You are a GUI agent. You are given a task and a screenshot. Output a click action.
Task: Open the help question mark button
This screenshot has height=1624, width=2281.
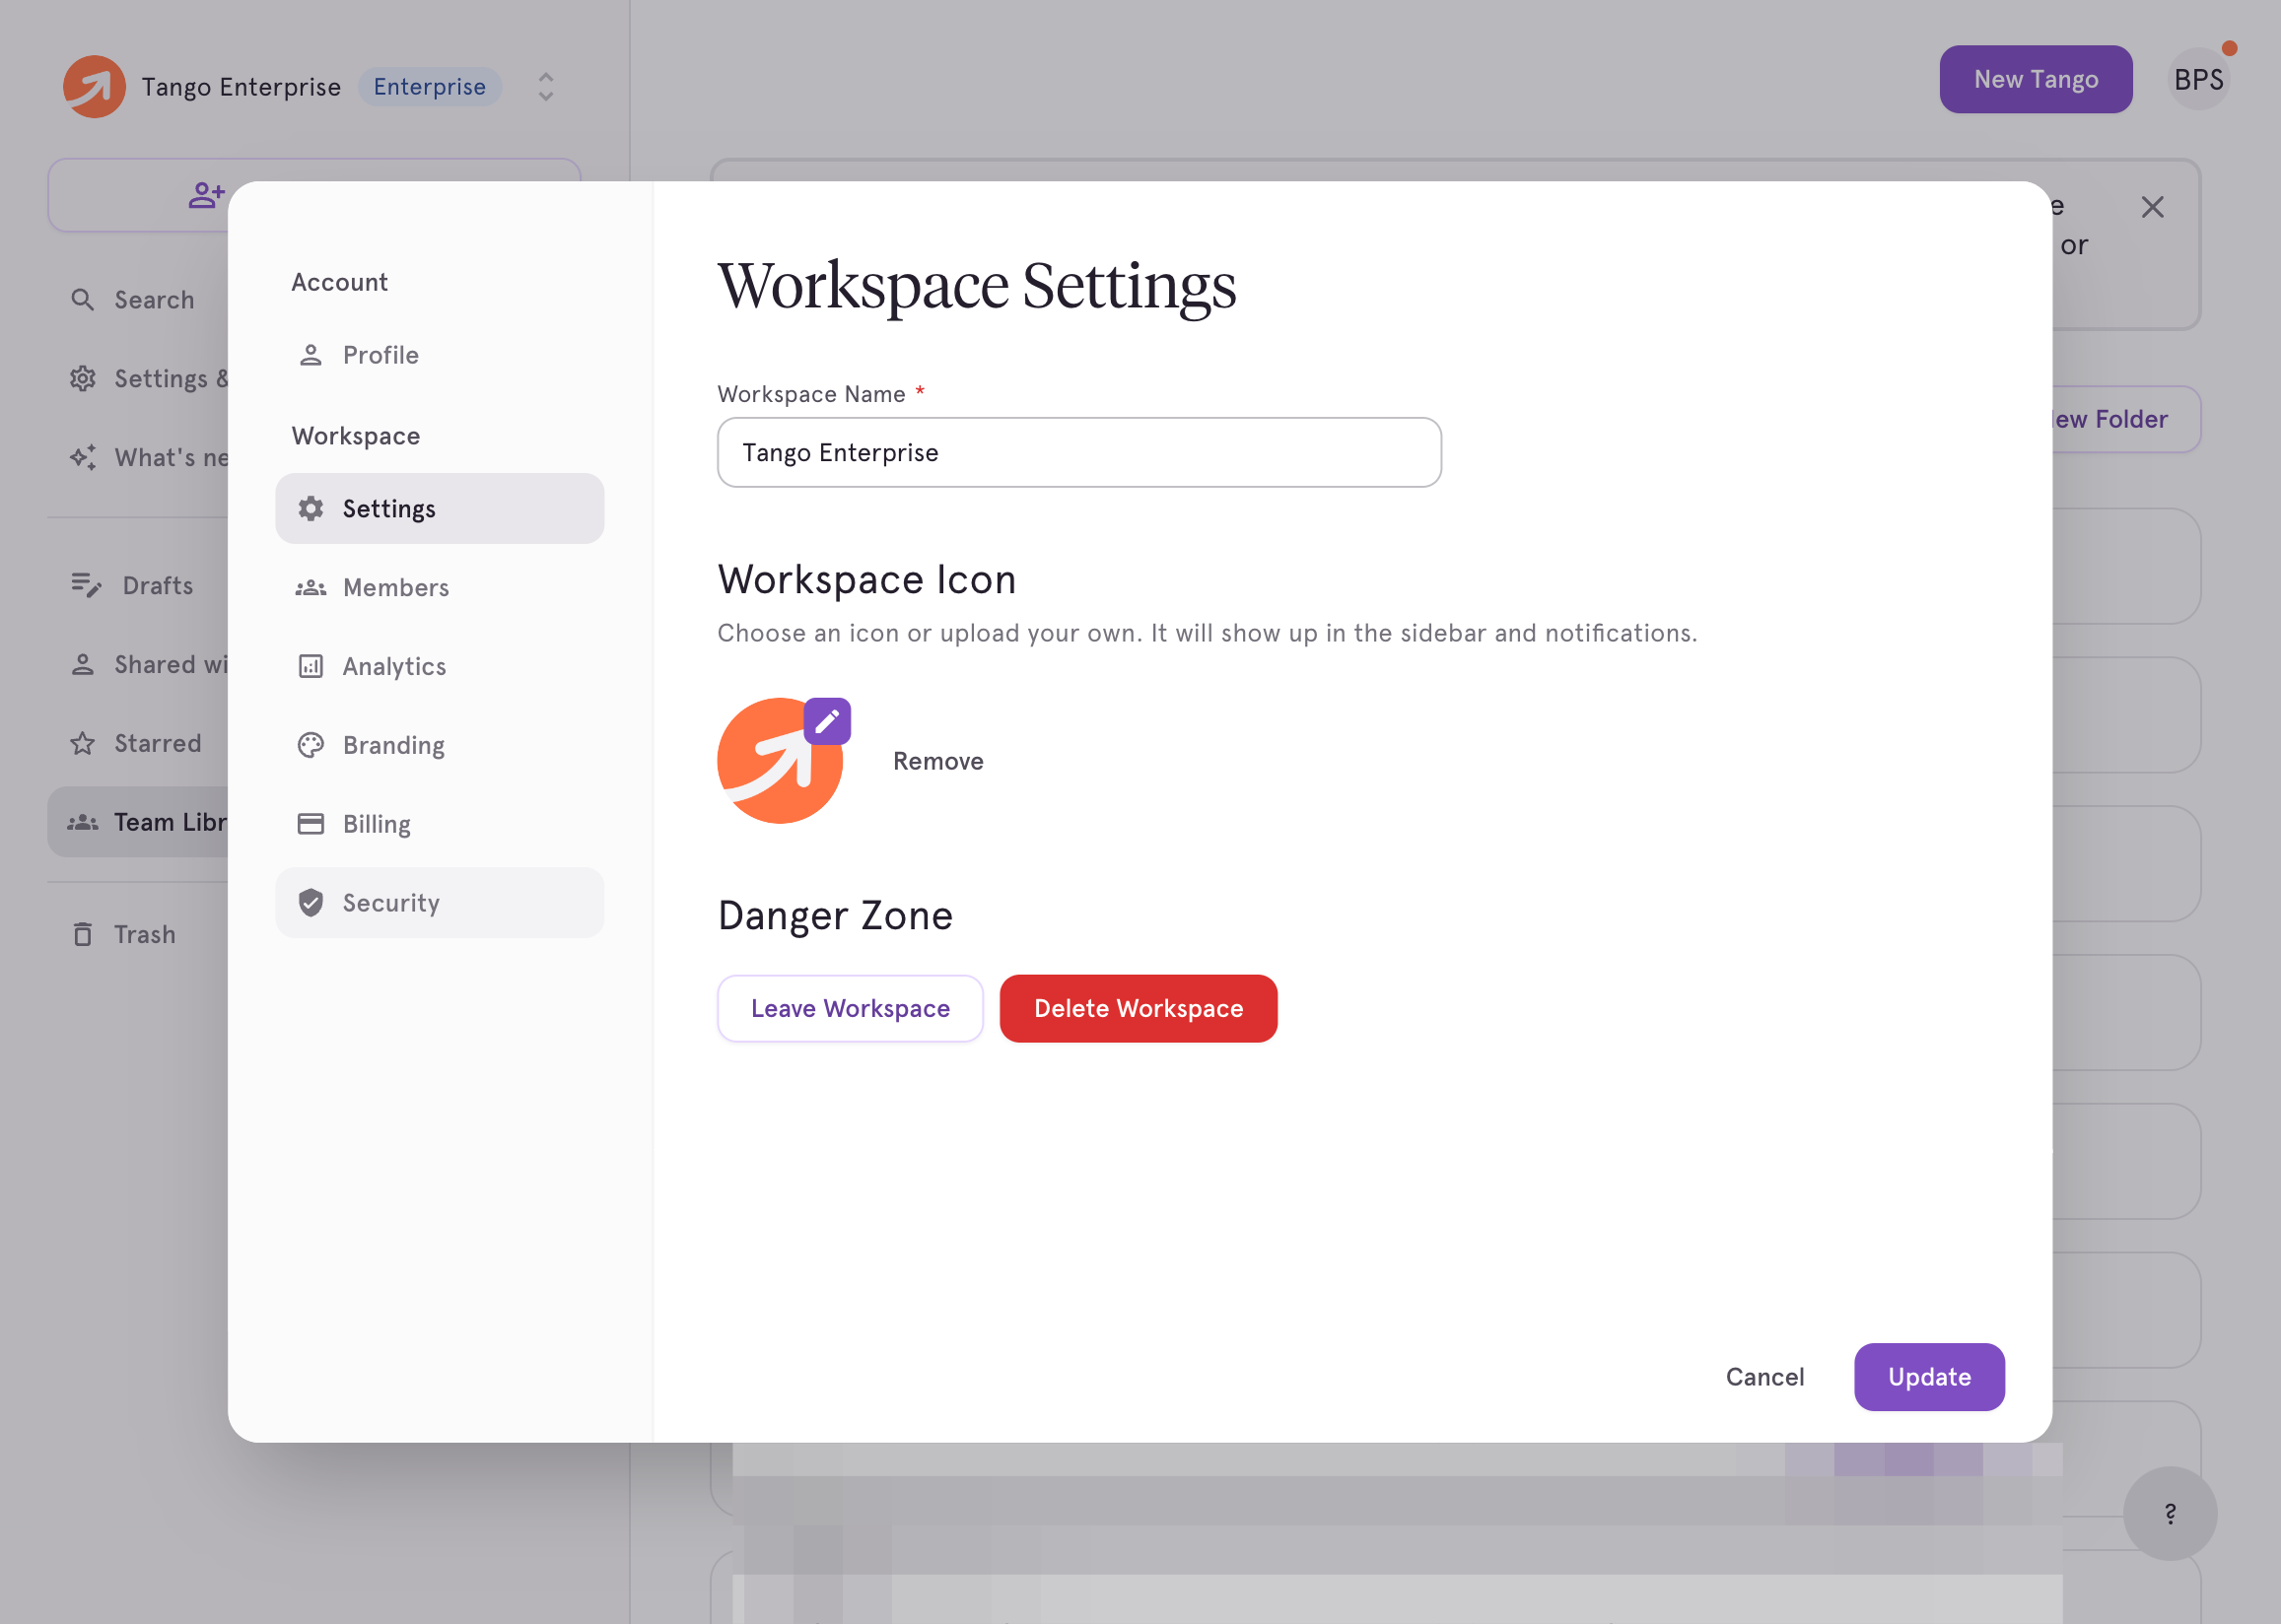2170,1513
